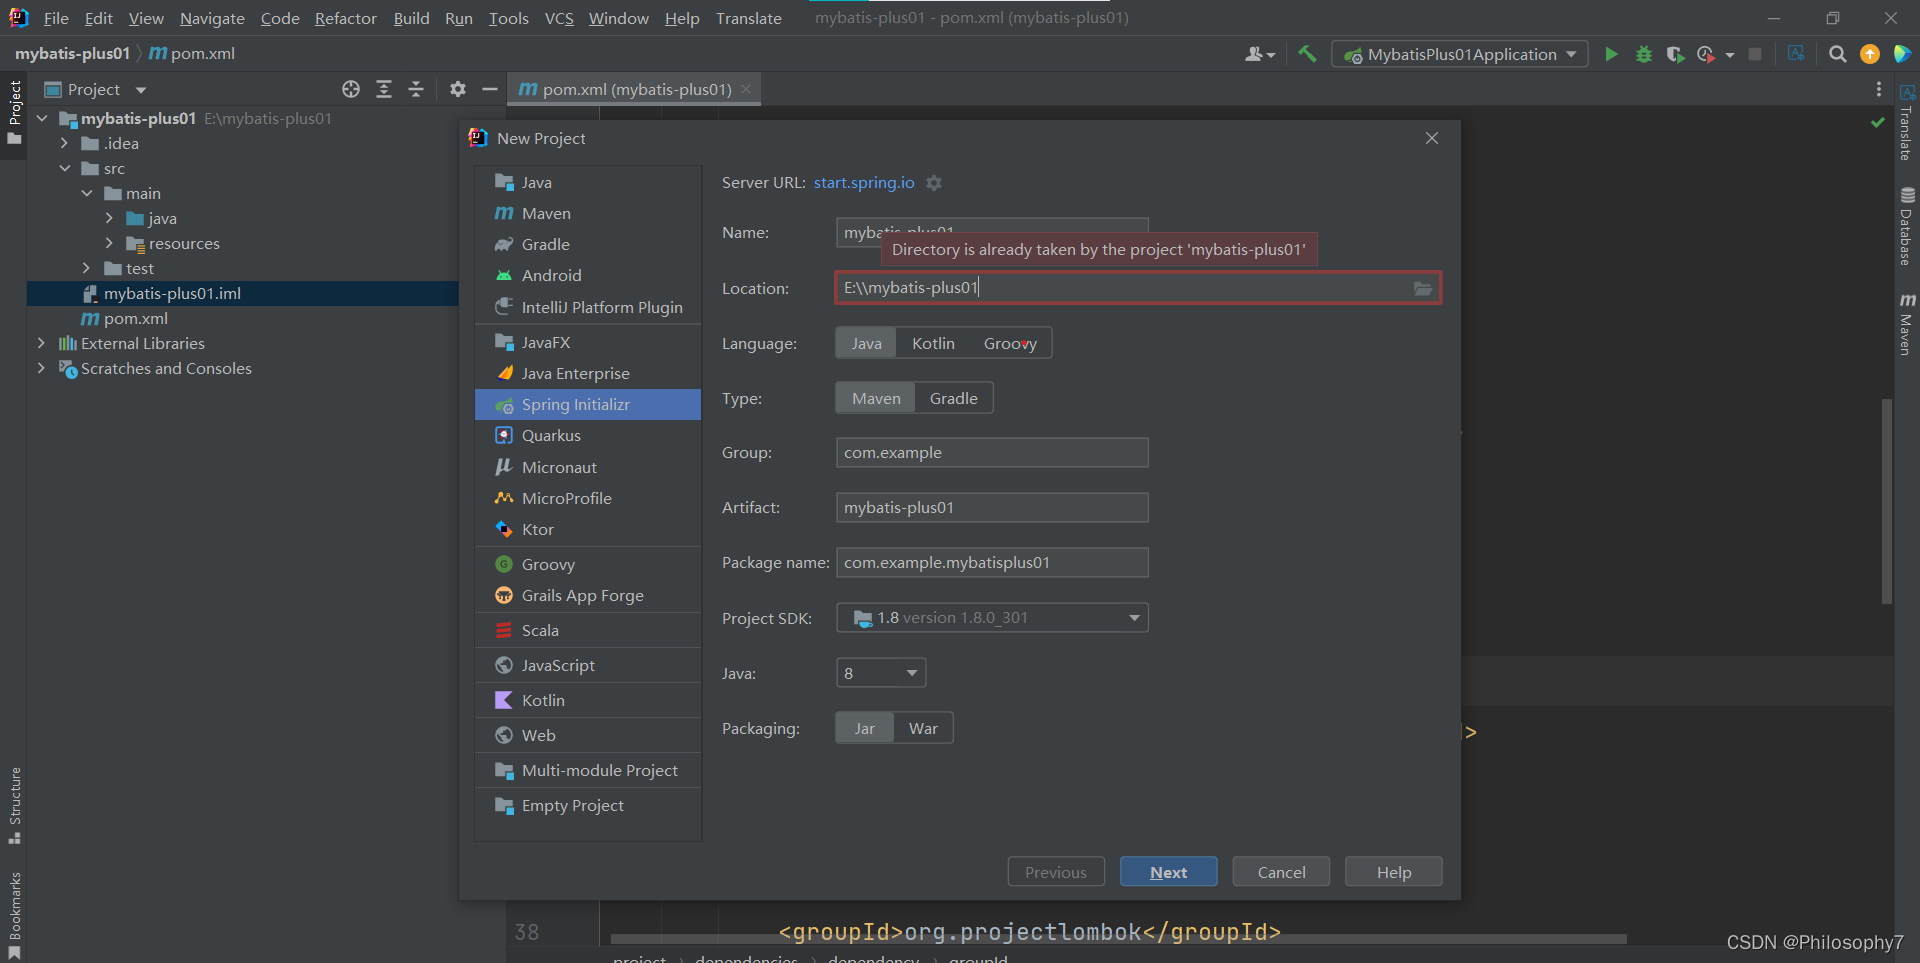Click the Next button
1920x963 pixels.
(x=1168, y=872)
